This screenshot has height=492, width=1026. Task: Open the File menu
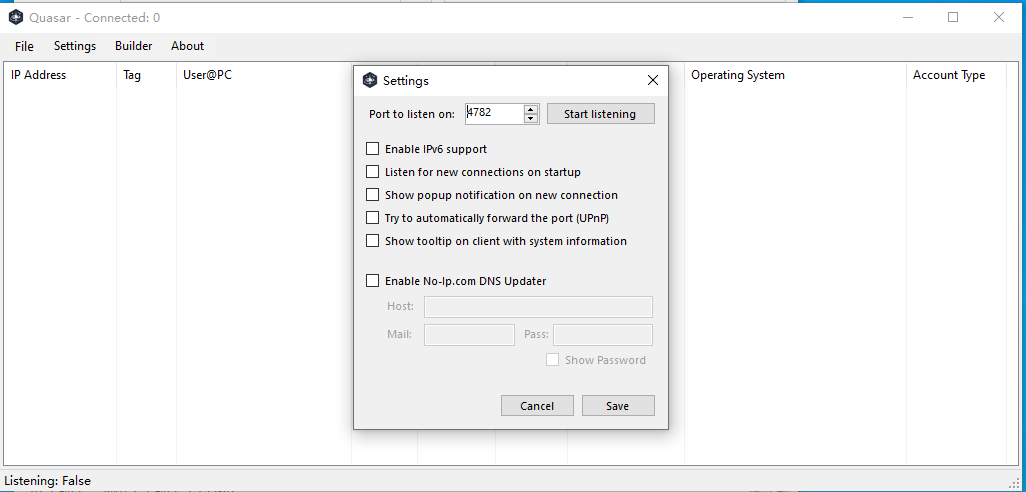(x=24, y=46)
